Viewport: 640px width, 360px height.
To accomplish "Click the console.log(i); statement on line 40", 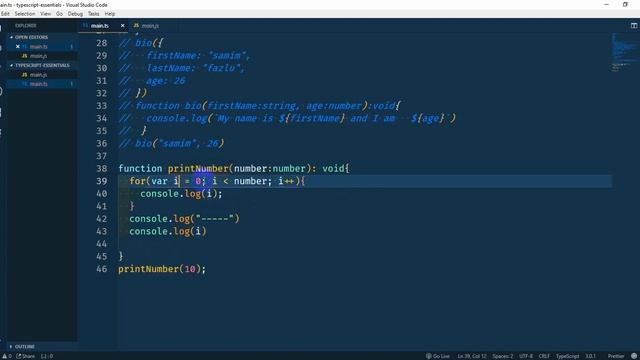I will (x=181, y=194).
